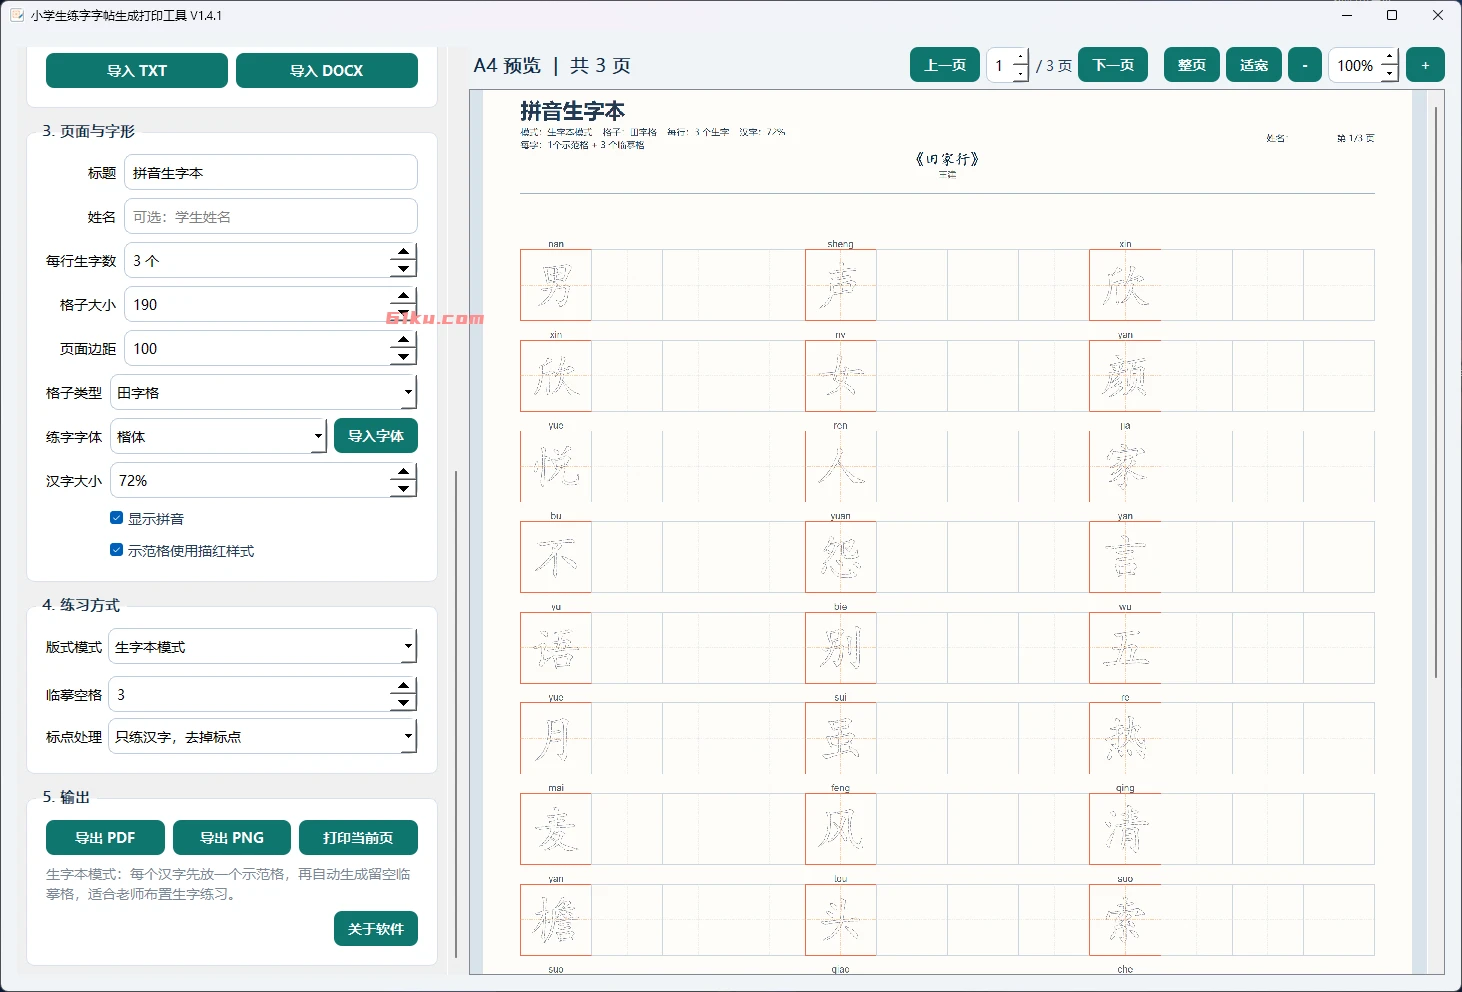1462x992 pixels.
Task: Increase 每行生字数 with up arrow
Action: (x=403, y=252)
